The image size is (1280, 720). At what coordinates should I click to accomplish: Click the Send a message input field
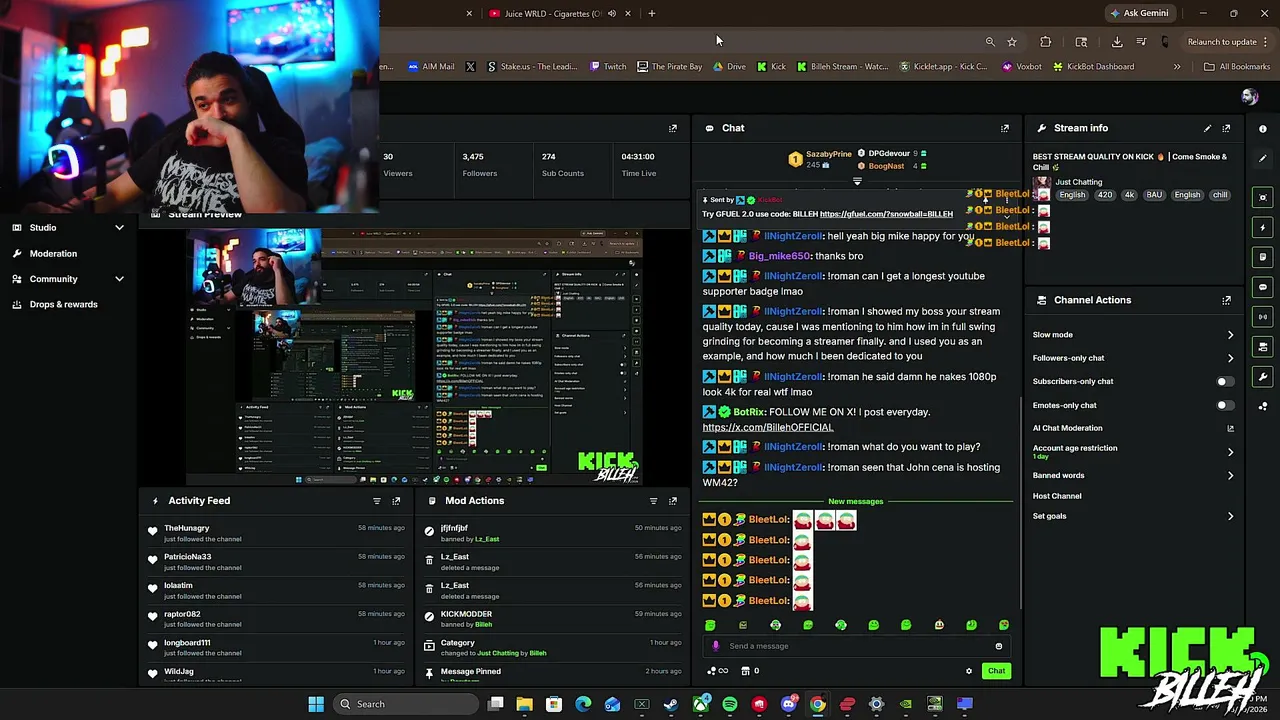click(855, 646)
